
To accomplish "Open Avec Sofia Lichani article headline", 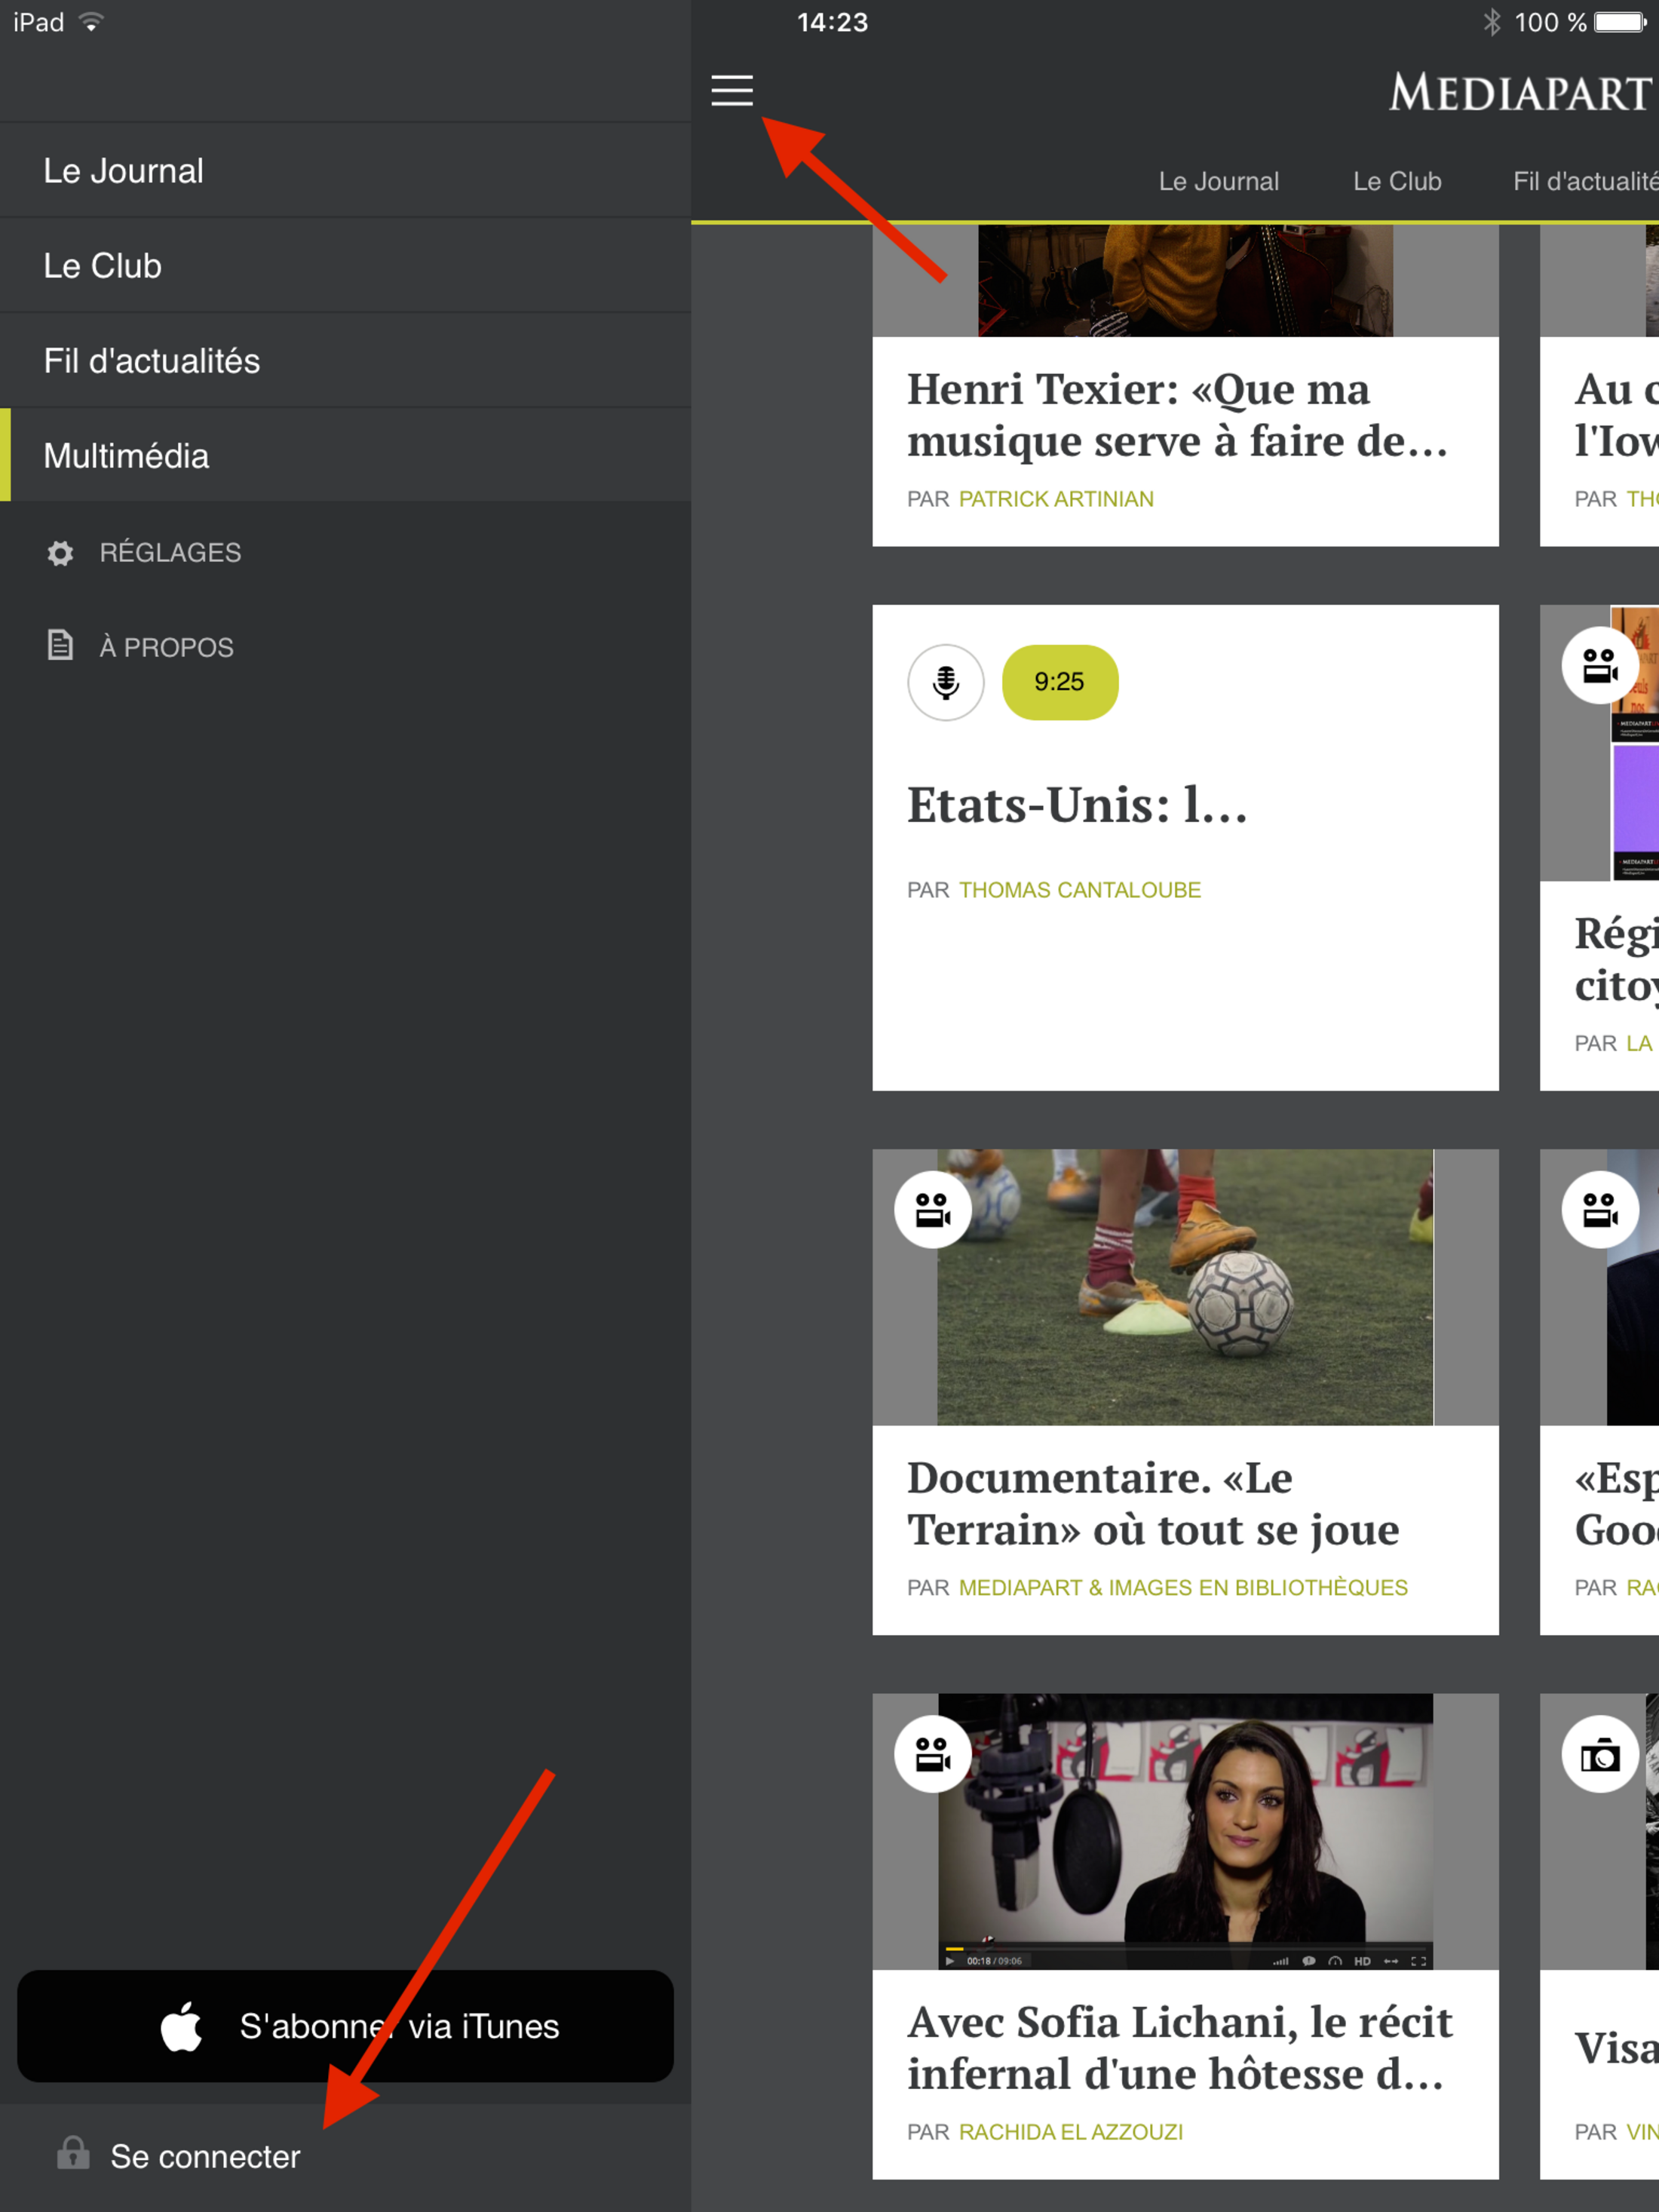I will click(x=1180, y=2048).
